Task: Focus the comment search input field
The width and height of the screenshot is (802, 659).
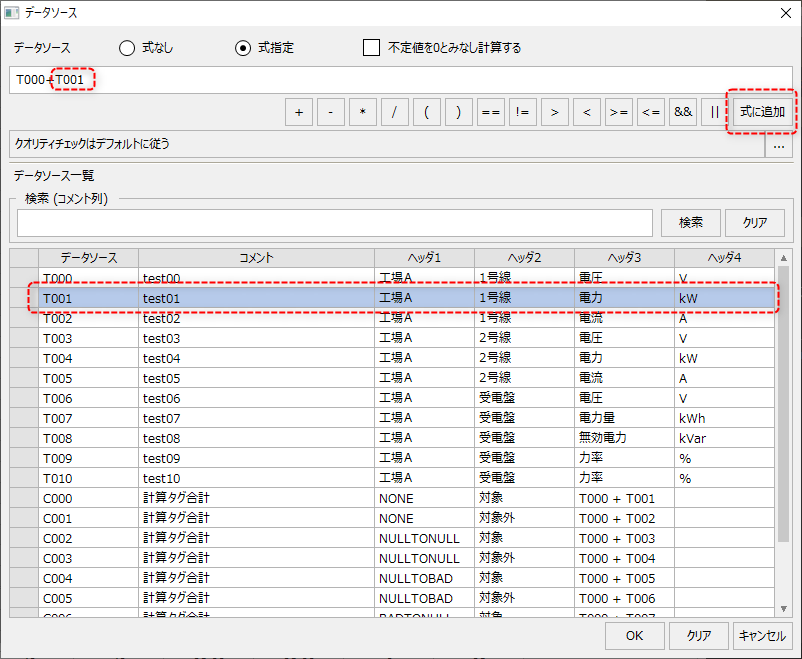Action: [334, 223]
